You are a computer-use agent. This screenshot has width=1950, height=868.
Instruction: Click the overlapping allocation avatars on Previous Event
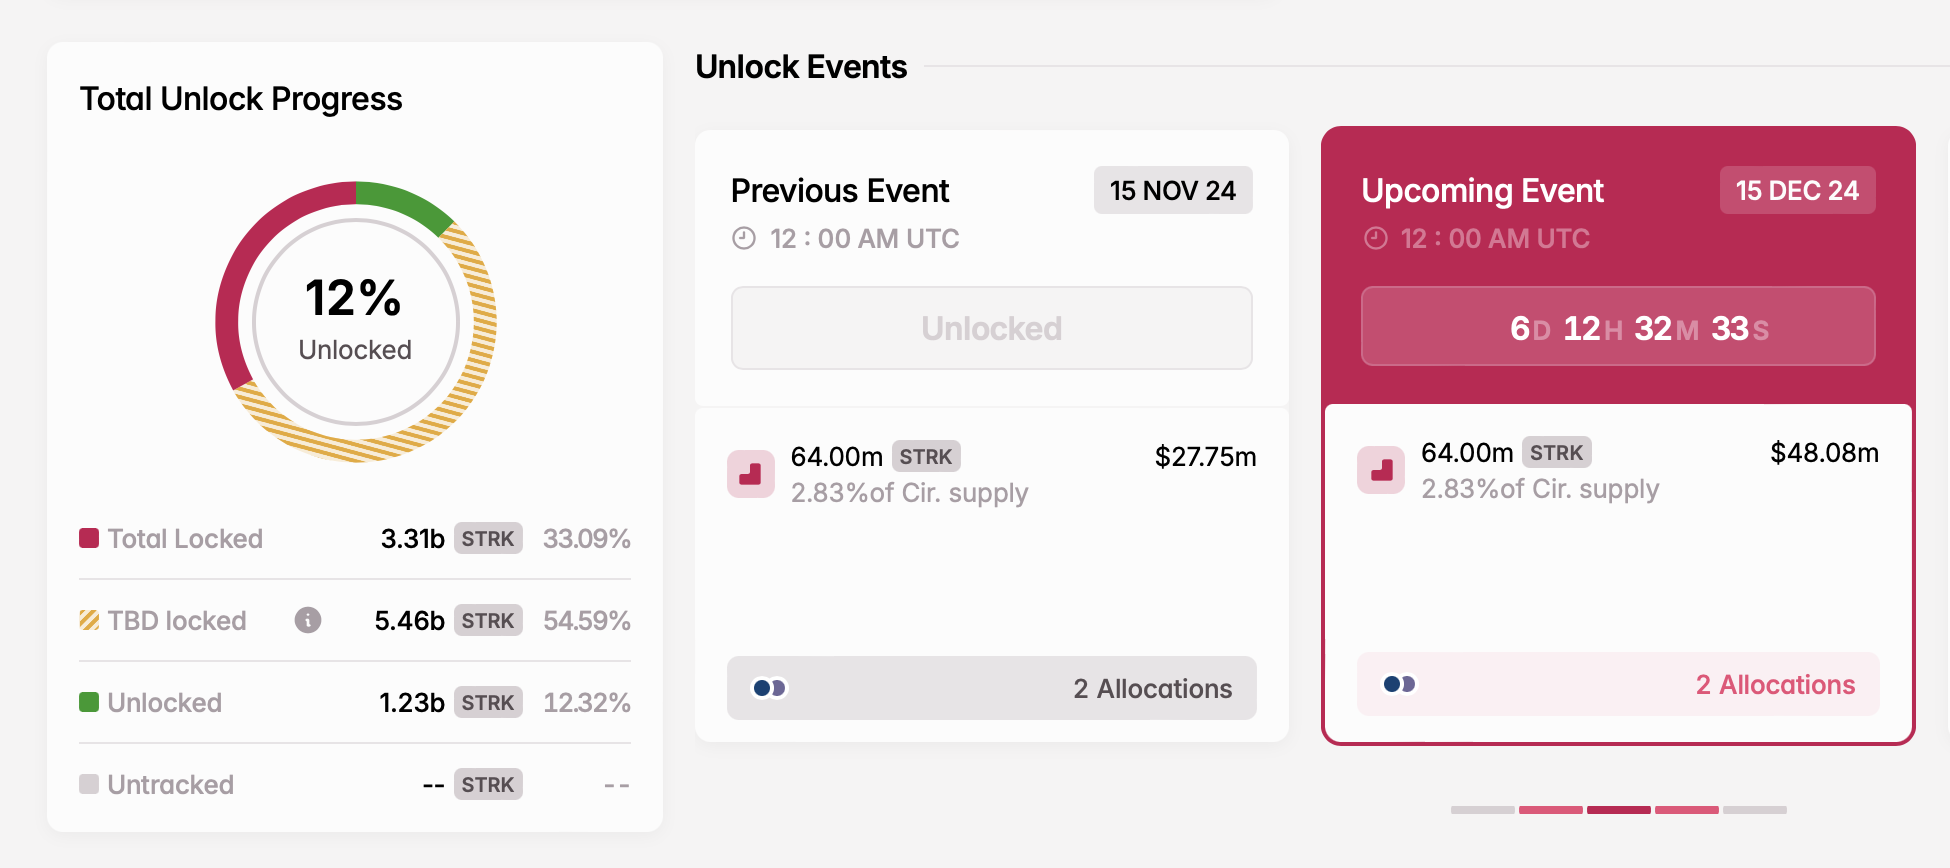coord(768,688)
